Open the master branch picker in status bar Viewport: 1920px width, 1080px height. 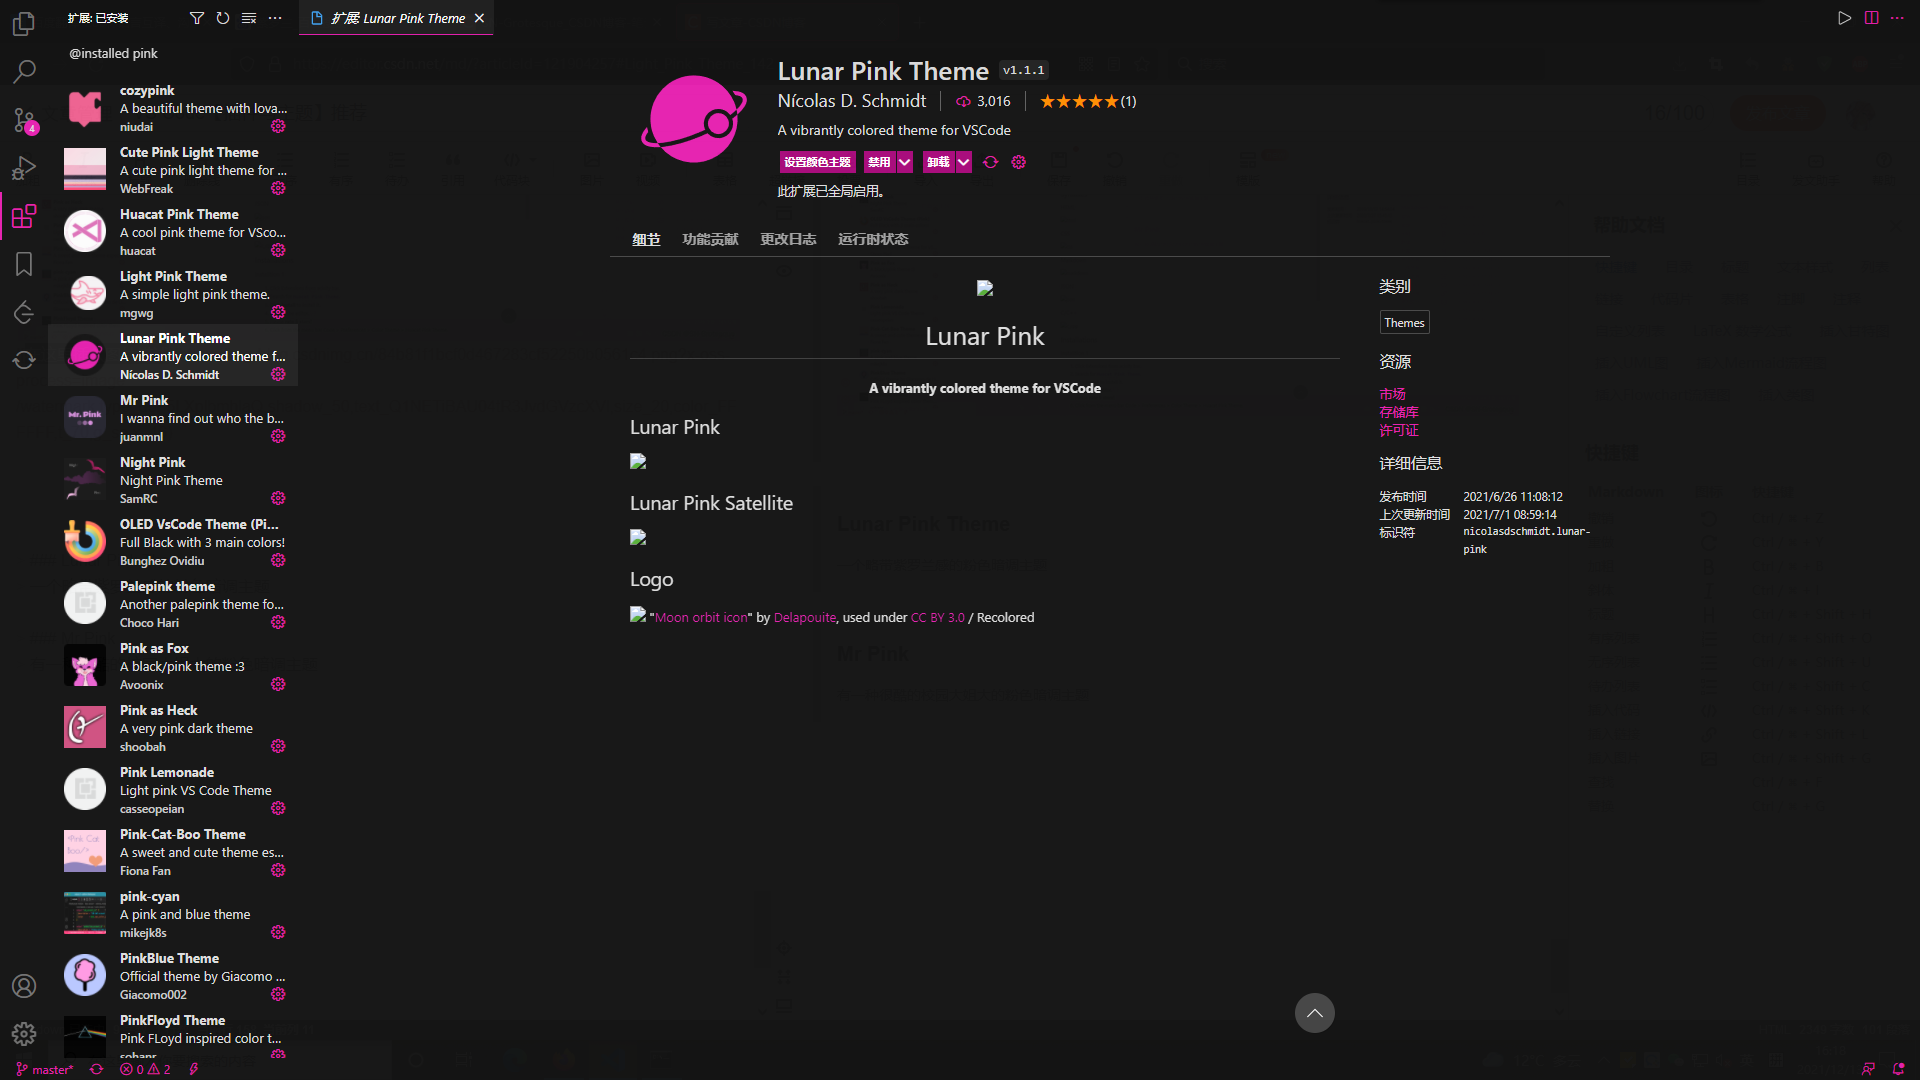(x=46, y=1069)
